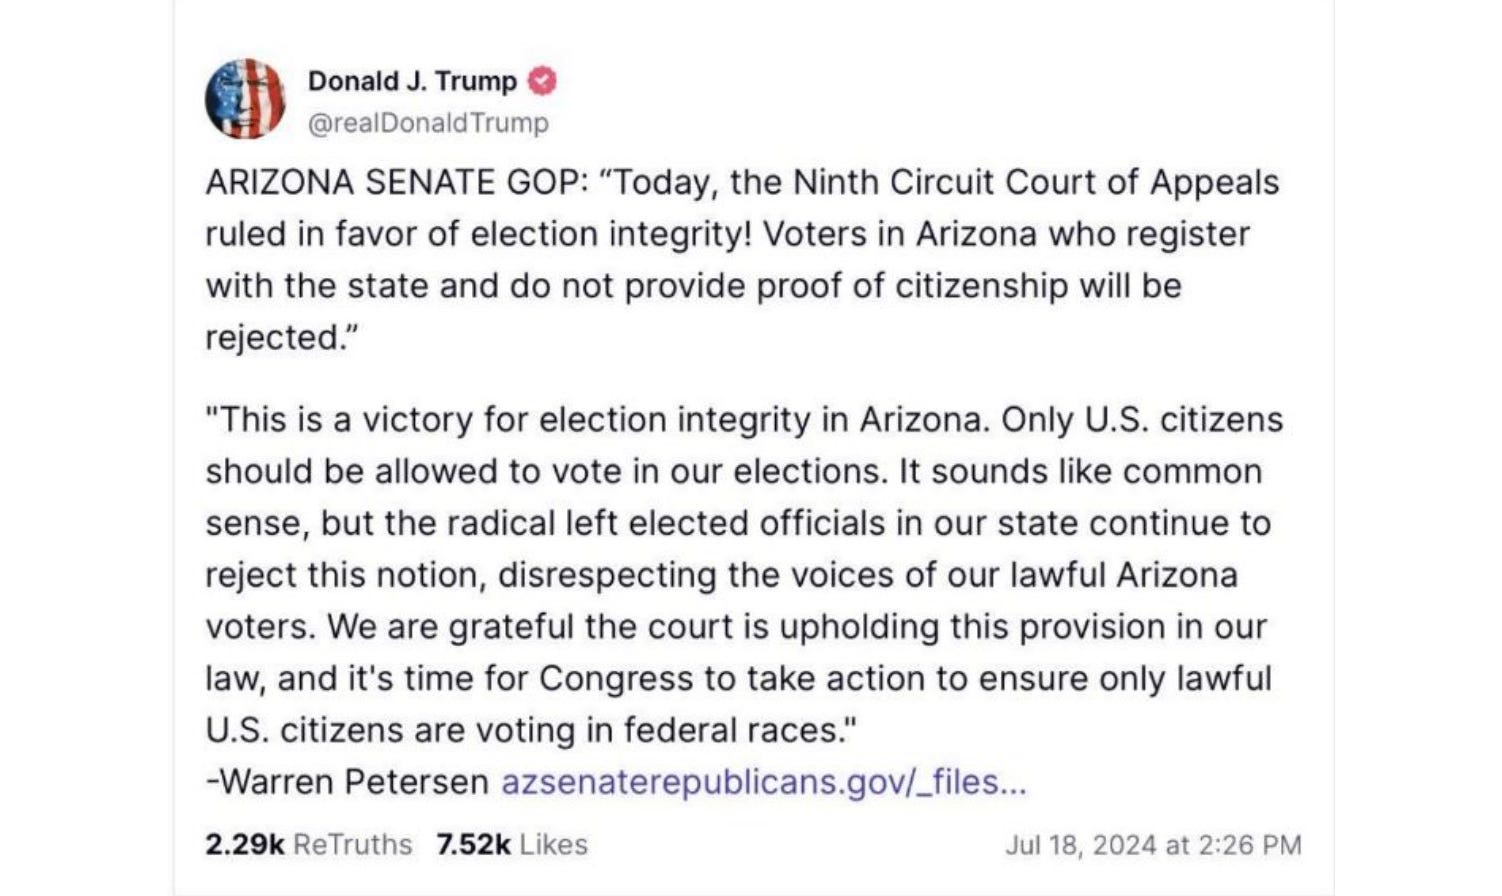The image size is (1502, 896).
Task: Click Donald J. Trump's profile avatar
Action: click(245, 99)
